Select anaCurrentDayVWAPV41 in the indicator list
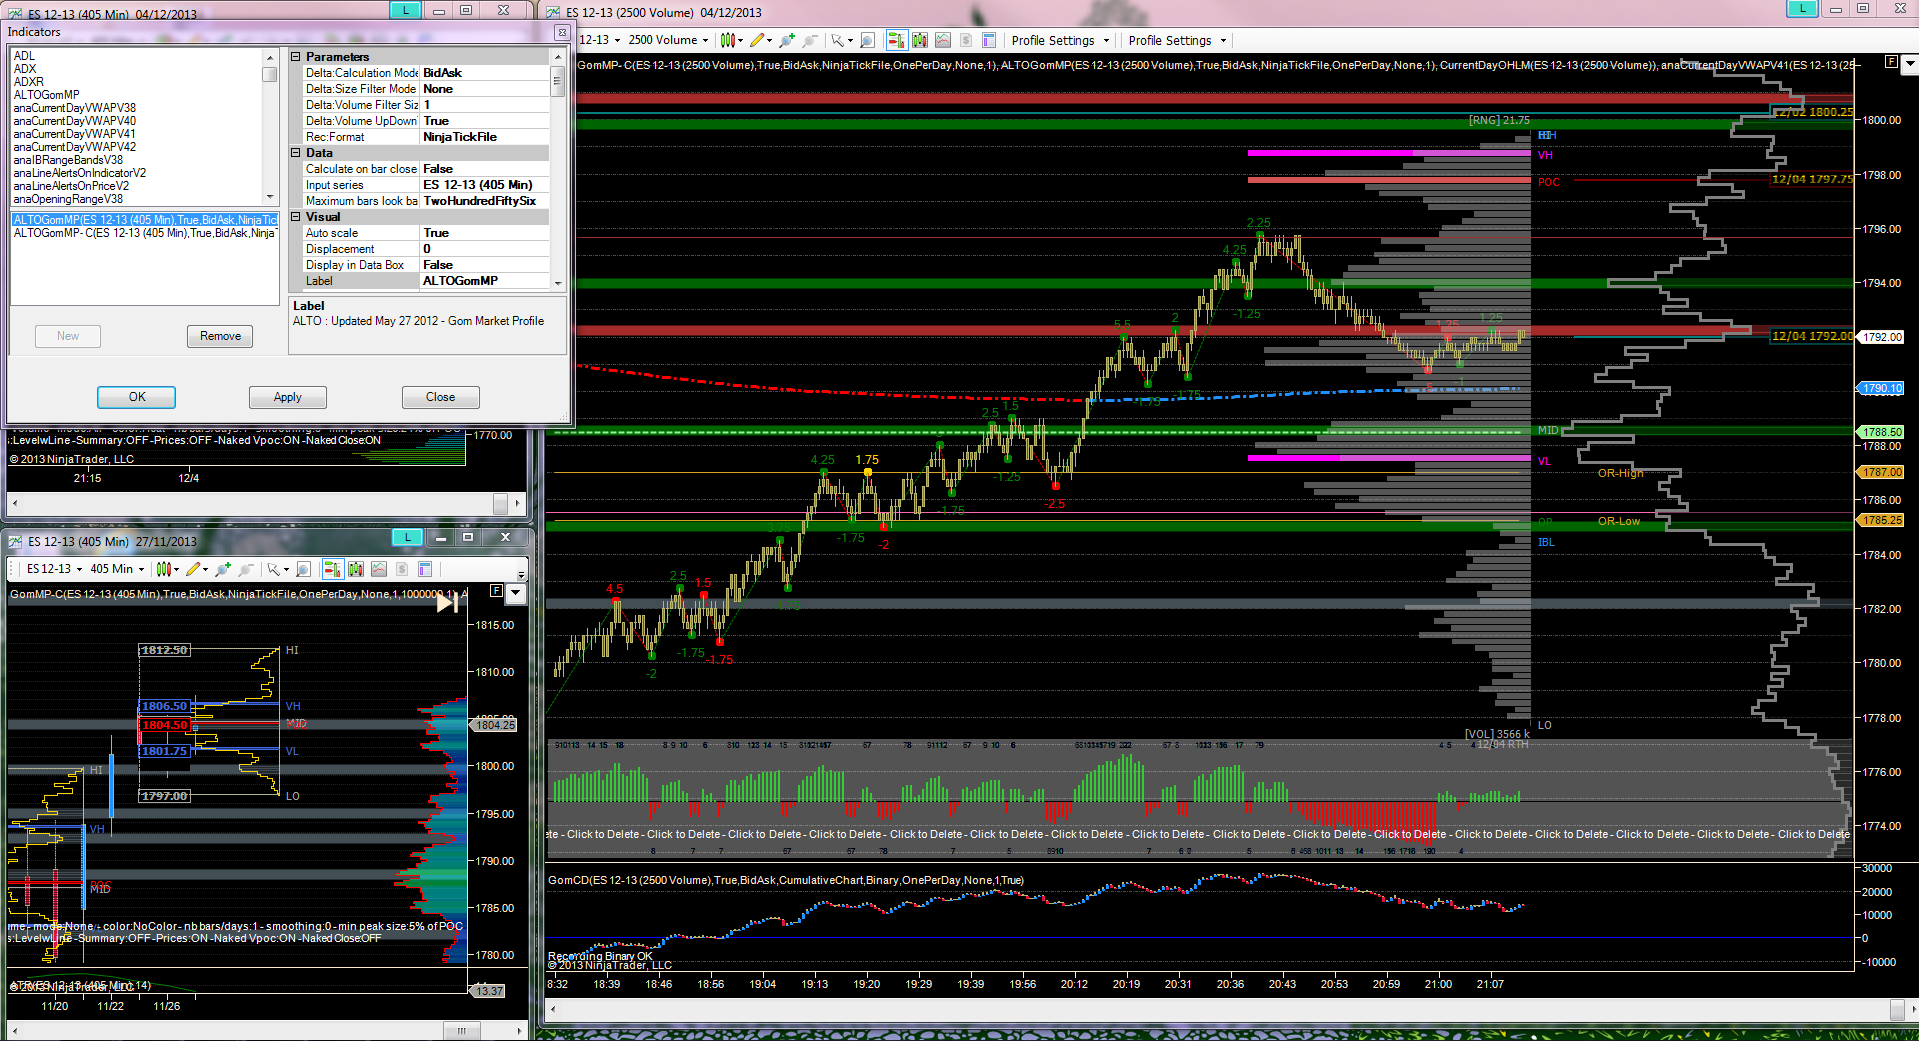 [75, 134]
